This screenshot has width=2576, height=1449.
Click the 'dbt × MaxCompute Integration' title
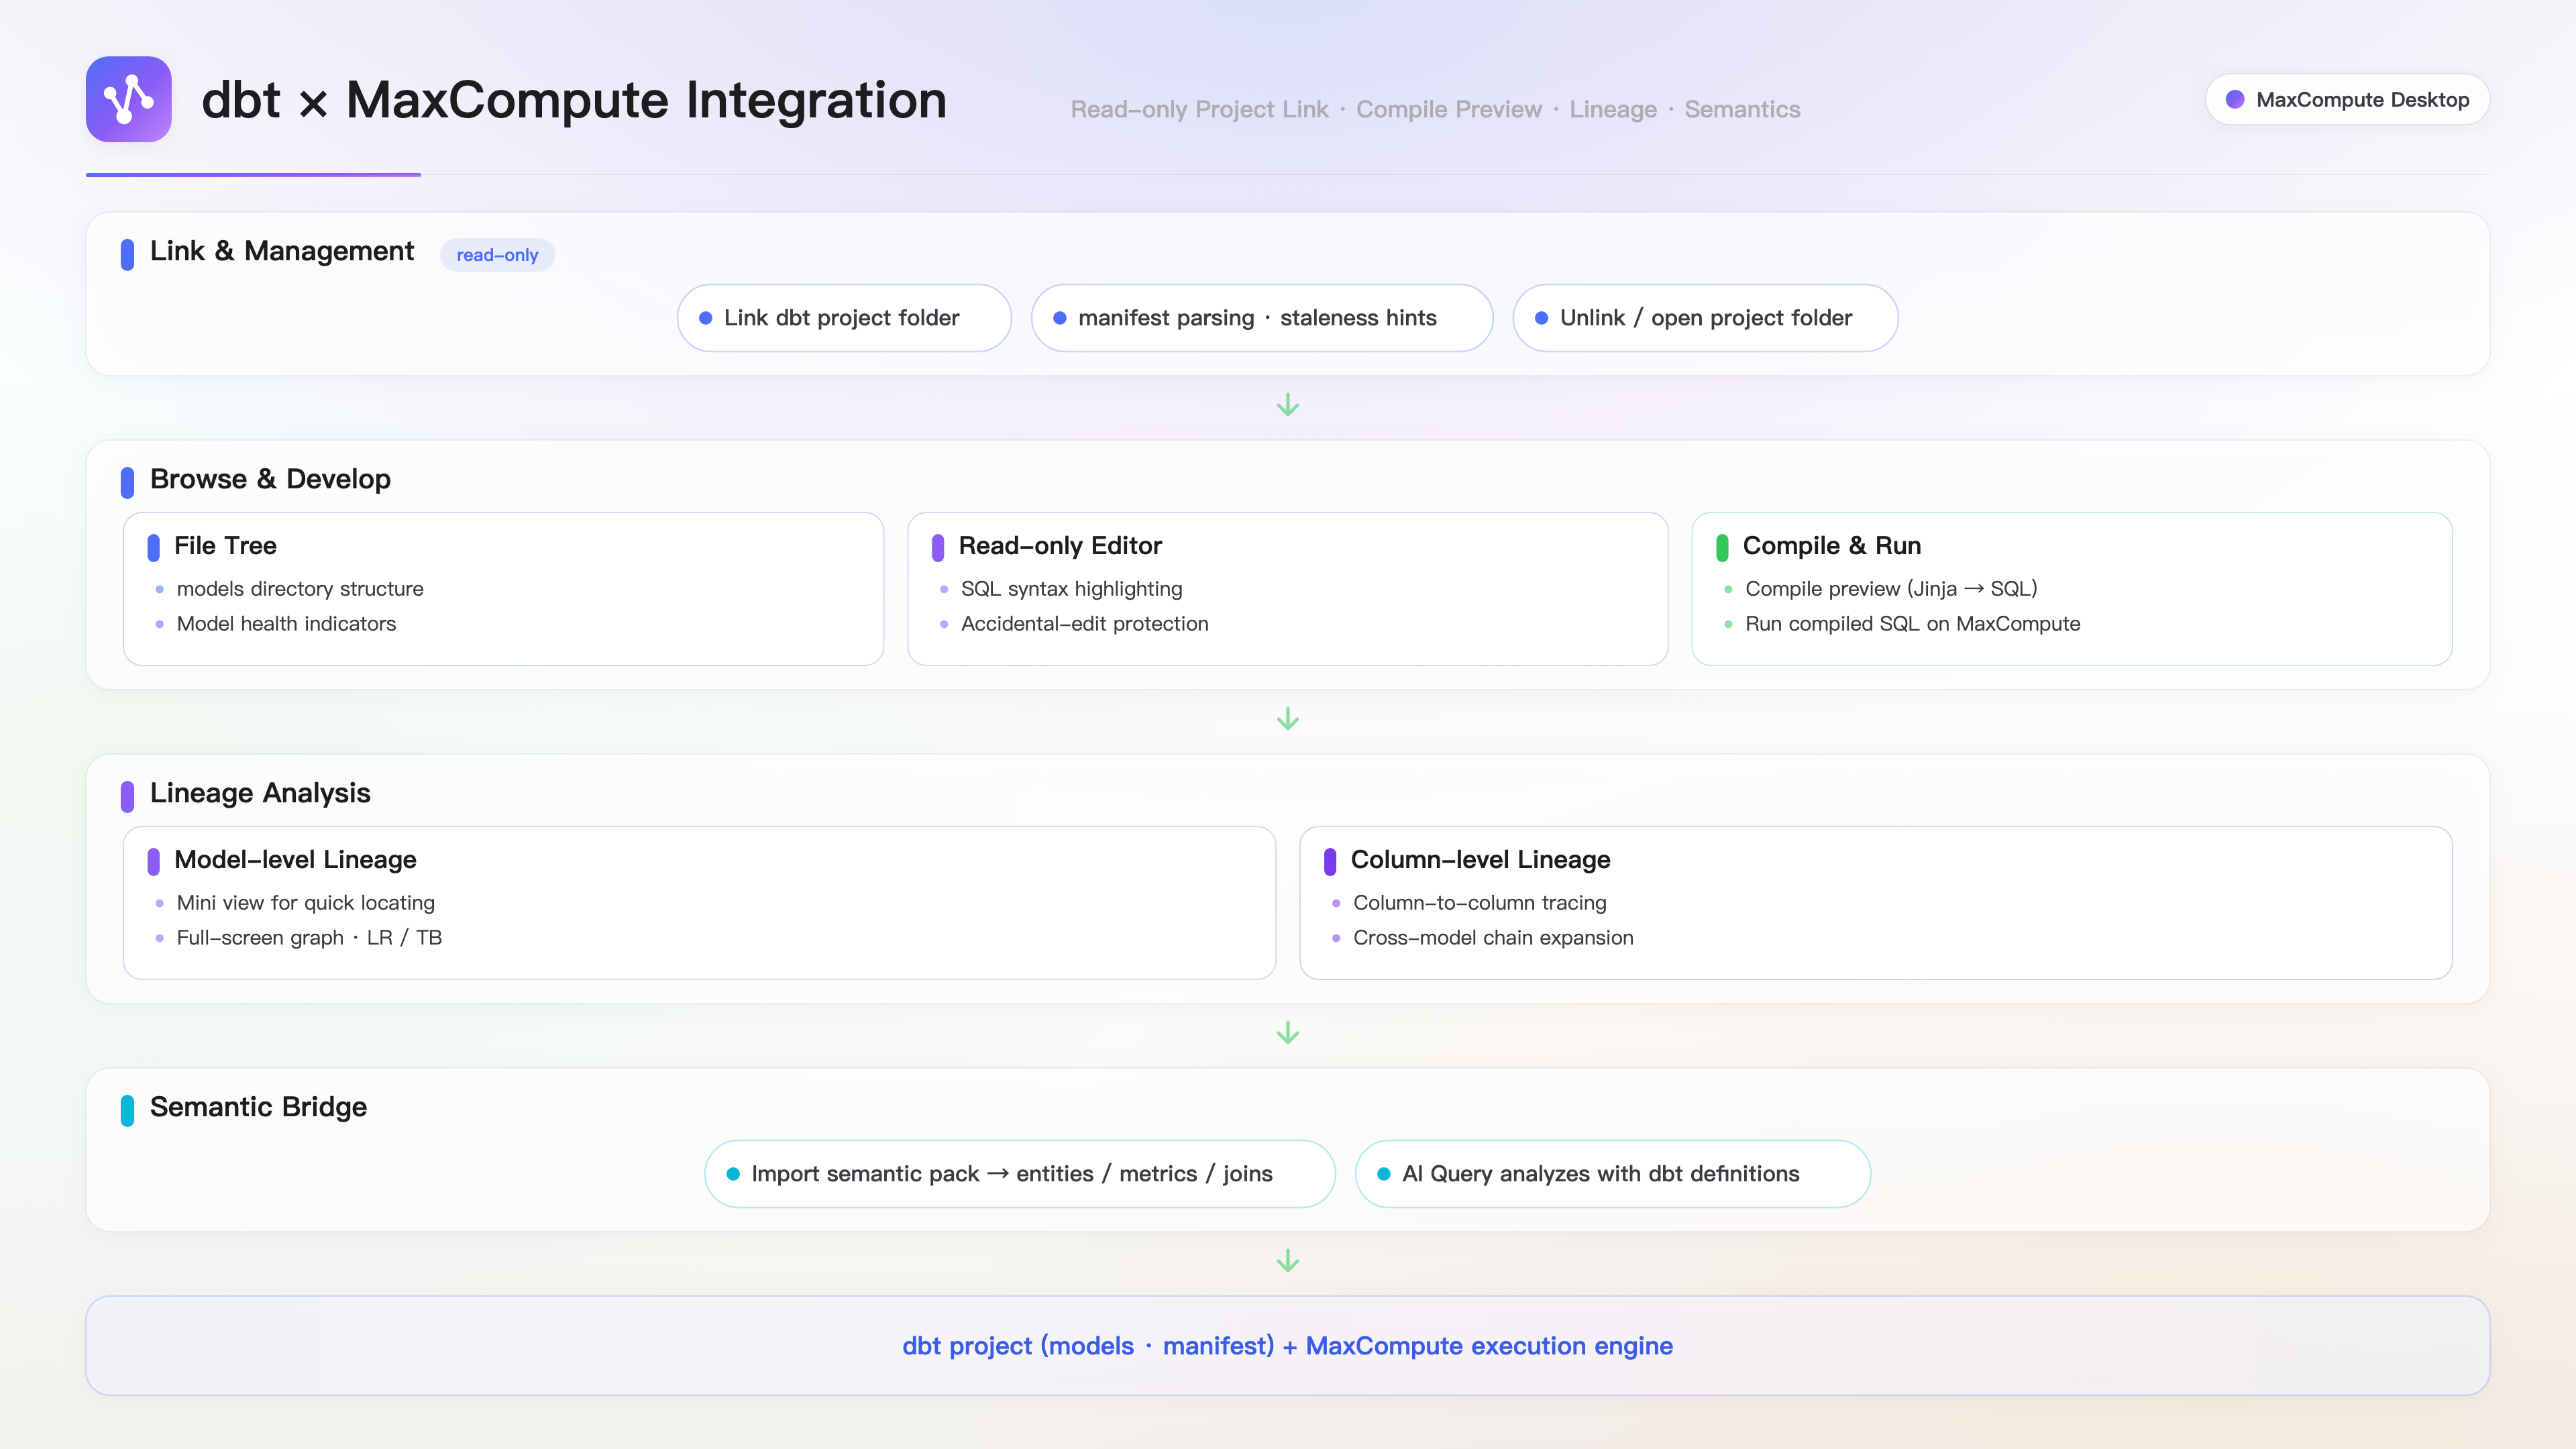[574, 100]
